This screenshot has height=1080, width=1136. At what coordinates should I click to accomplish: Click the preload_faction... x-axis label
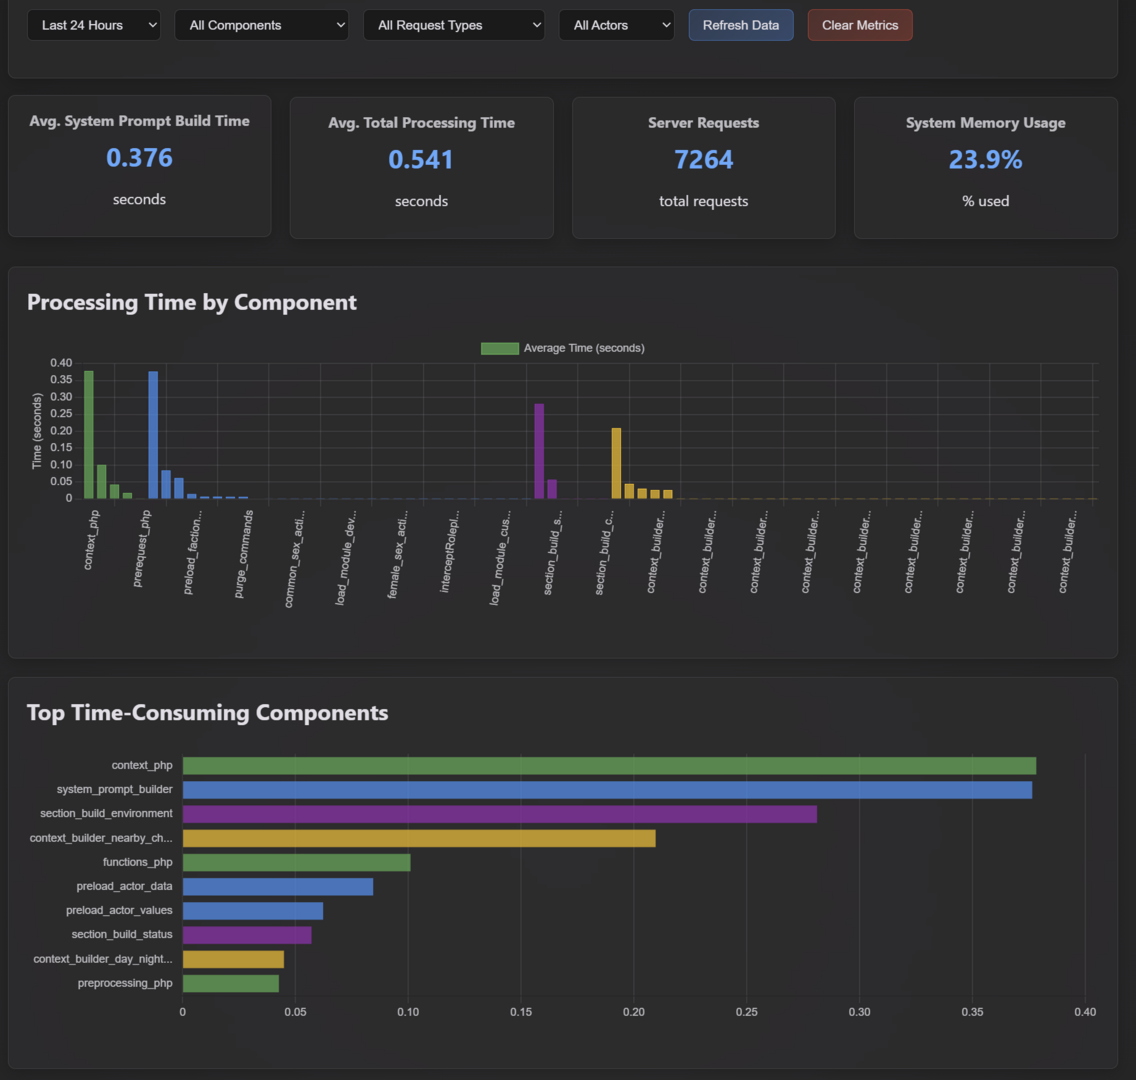click(x=193, y=552)
